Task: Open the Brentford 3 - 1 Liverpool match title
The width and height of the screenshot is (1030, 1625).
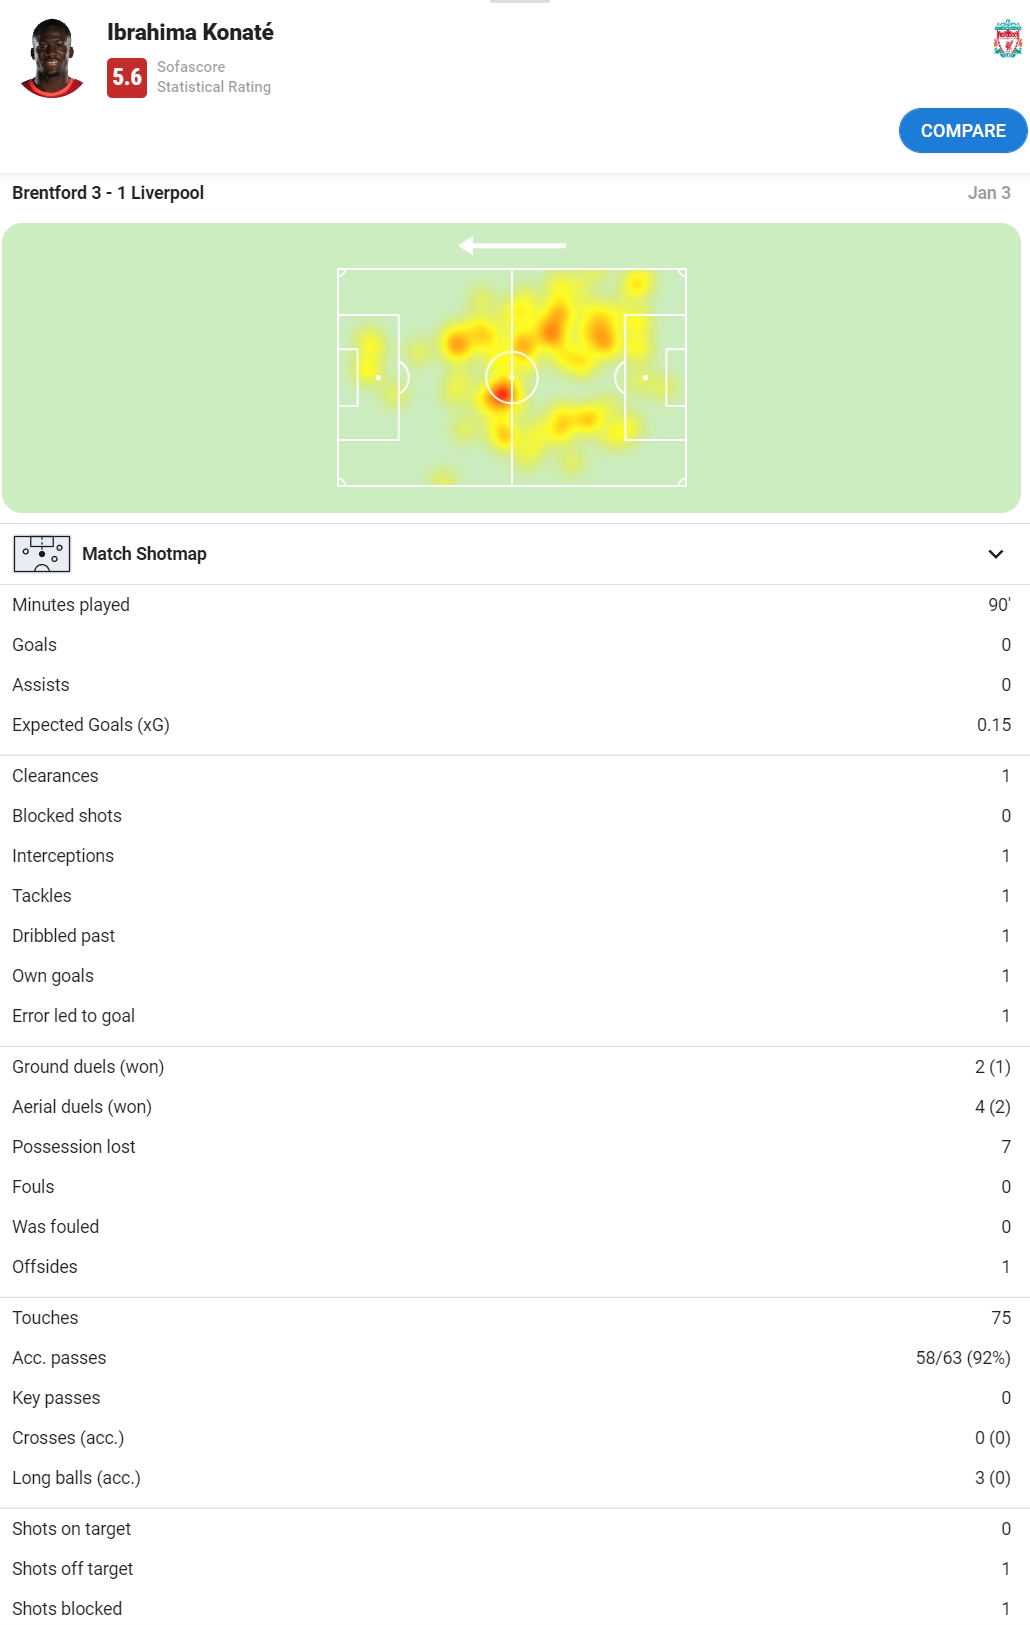Action: point(108,193)
